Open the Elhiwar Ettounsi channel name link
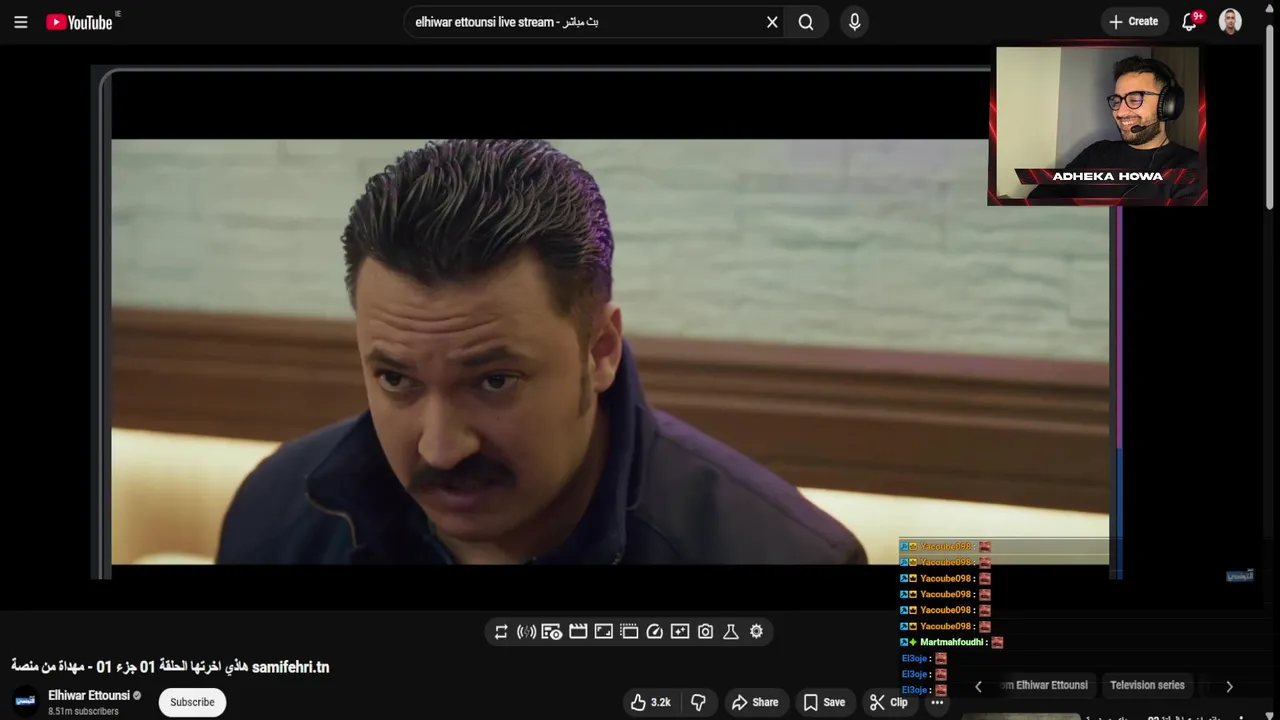This screenshot has width=1280, height=720. click(x=89, y=696)
